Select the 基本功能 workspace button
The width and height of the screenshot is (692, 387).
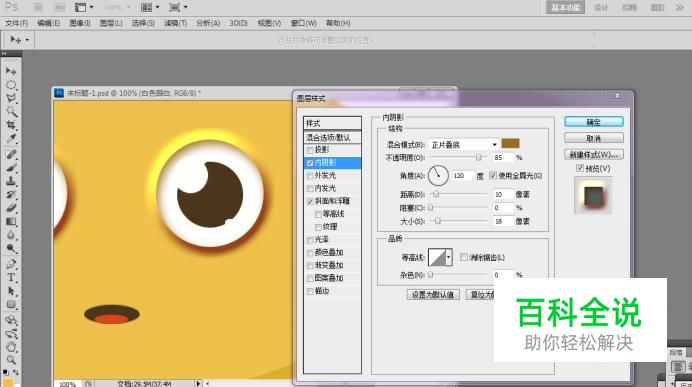click(x=565, y=8)
